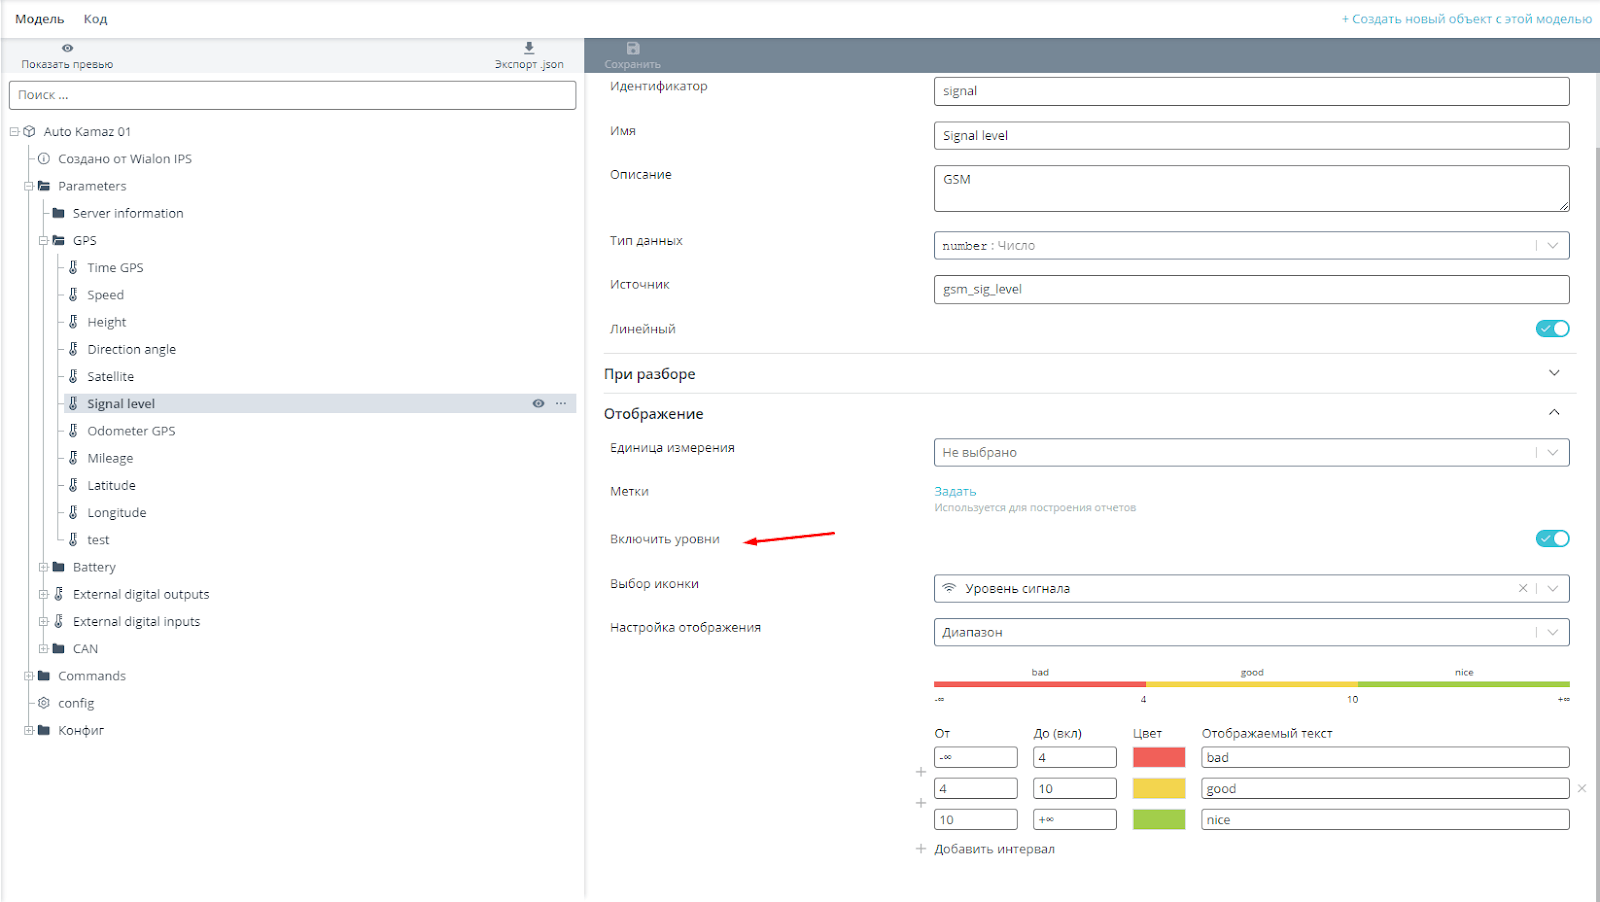The height and width of the screenshot is (902, 1600).
Task: Click the Источник field gsm_sig_level
Action: [1251, 289]
